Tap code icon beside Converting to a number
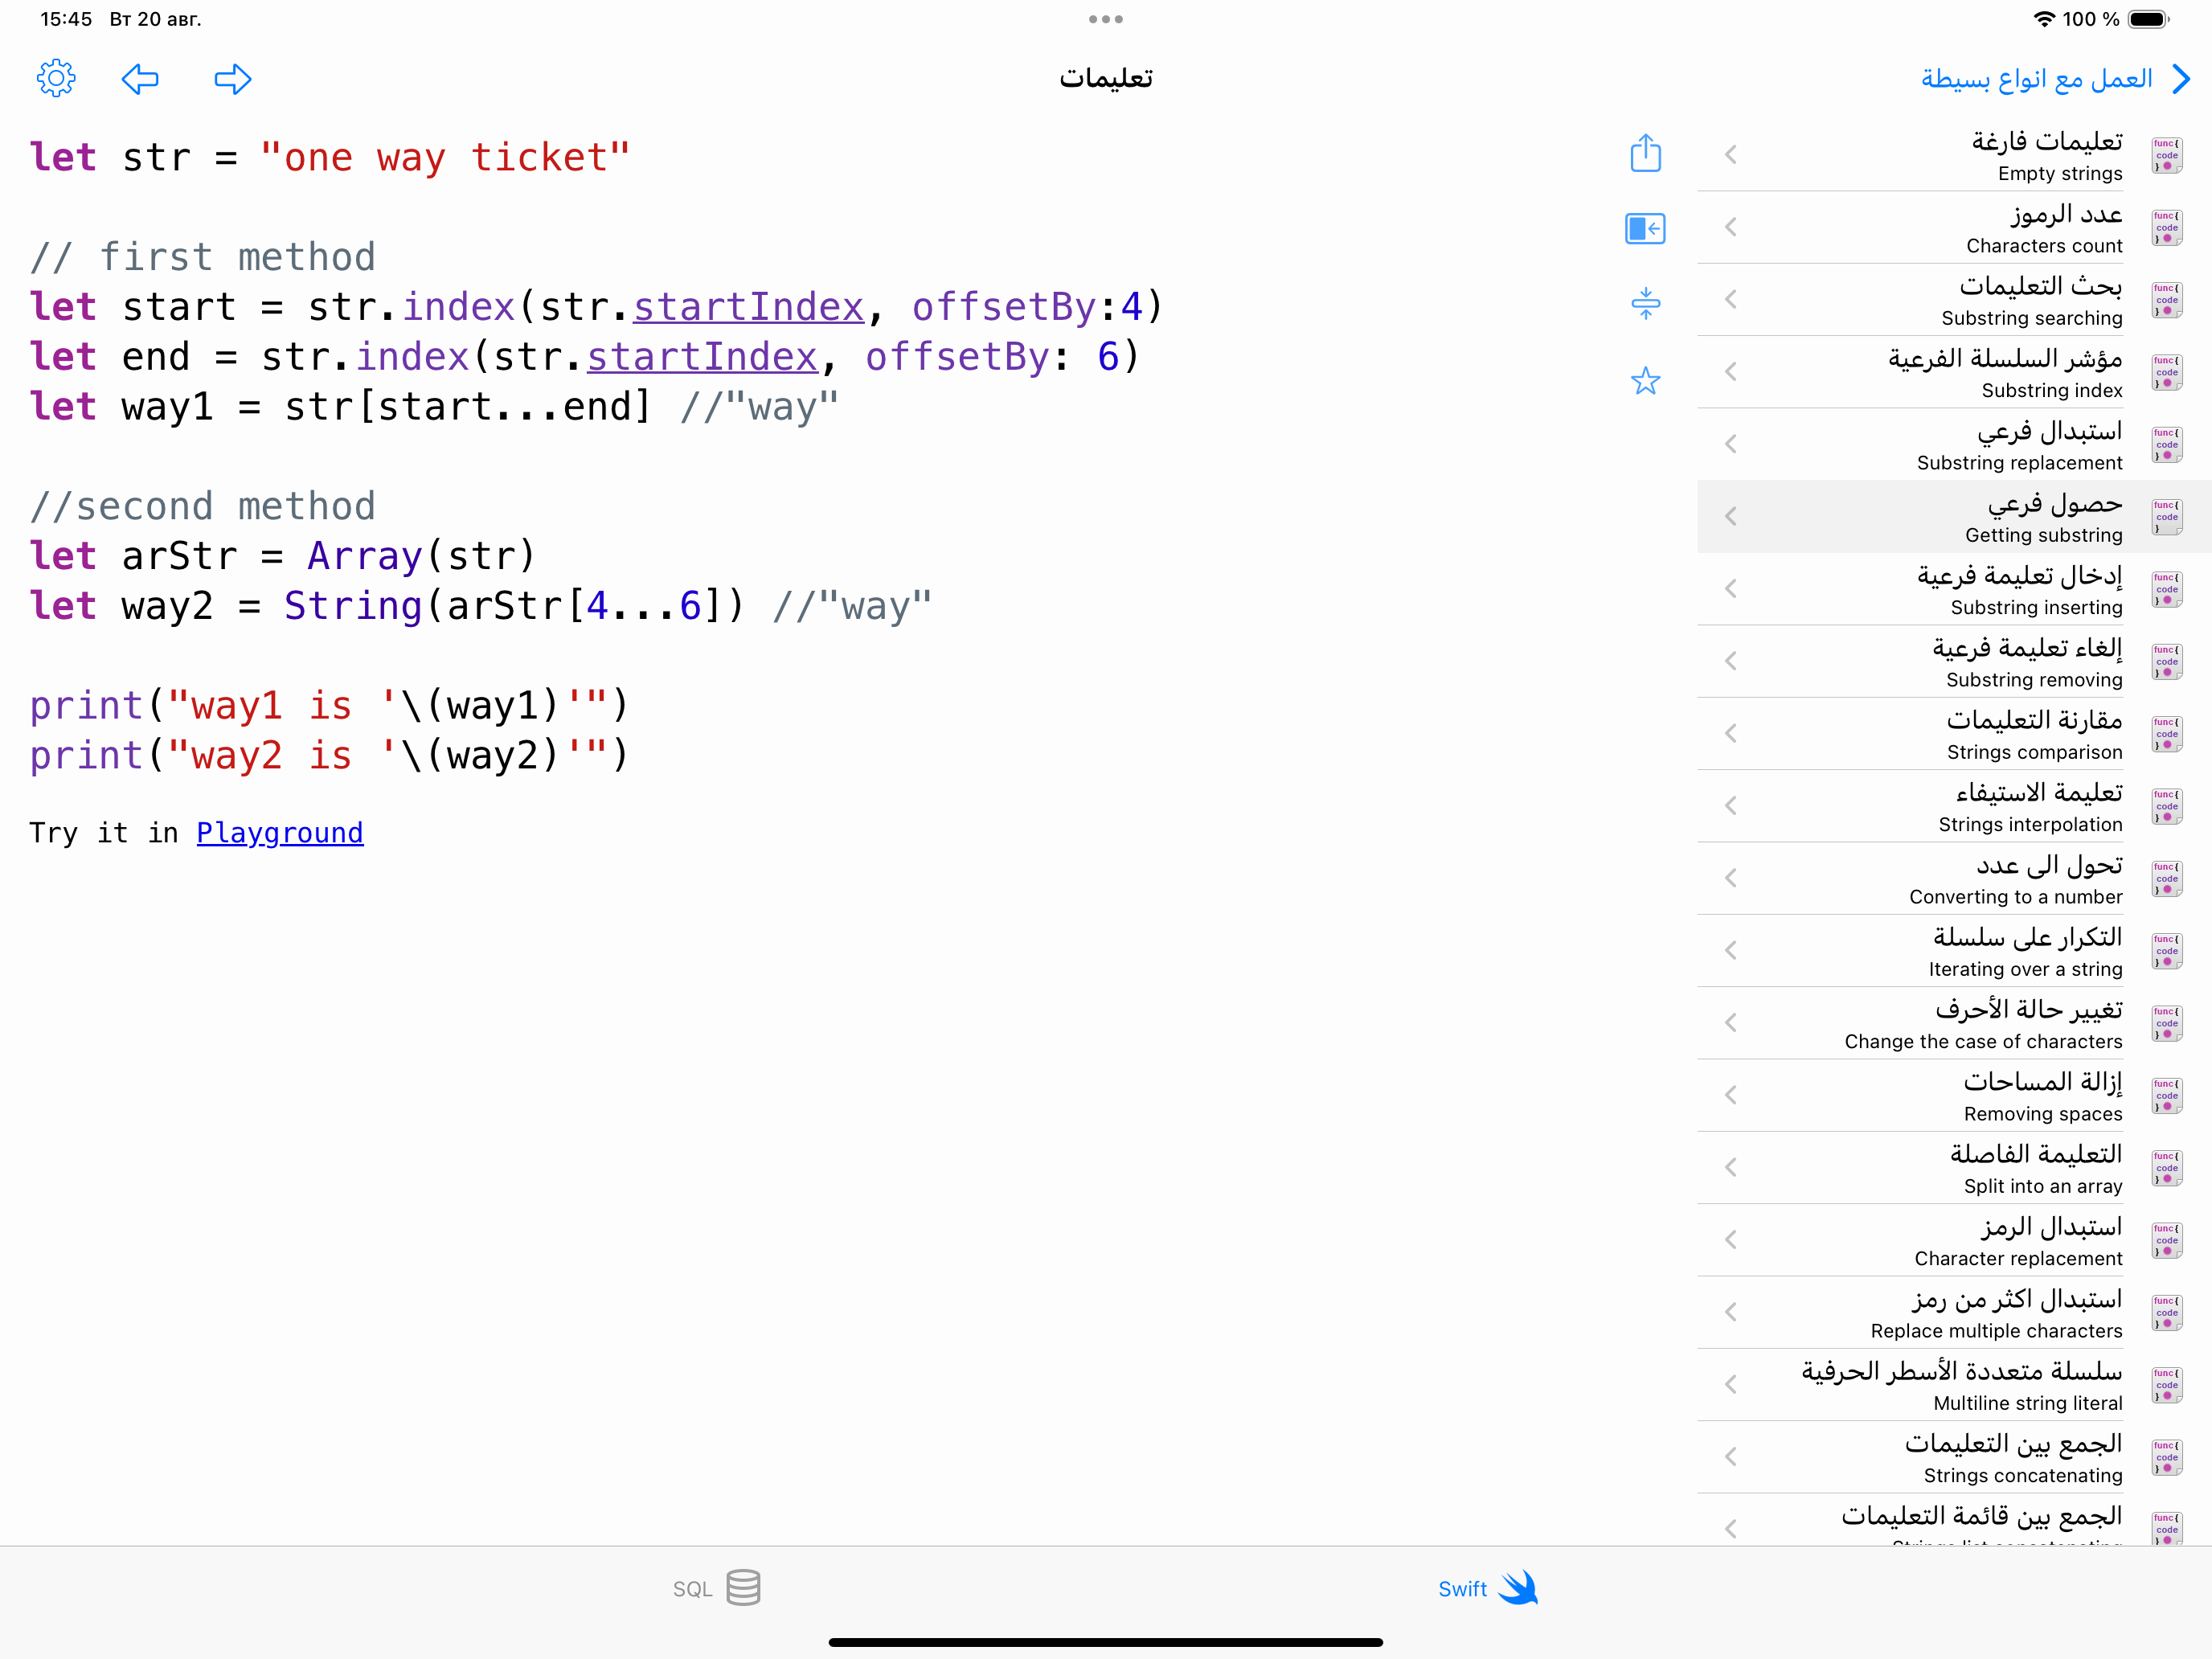The width and height of the screenshot is (2212, 1659). [2167, 878]
